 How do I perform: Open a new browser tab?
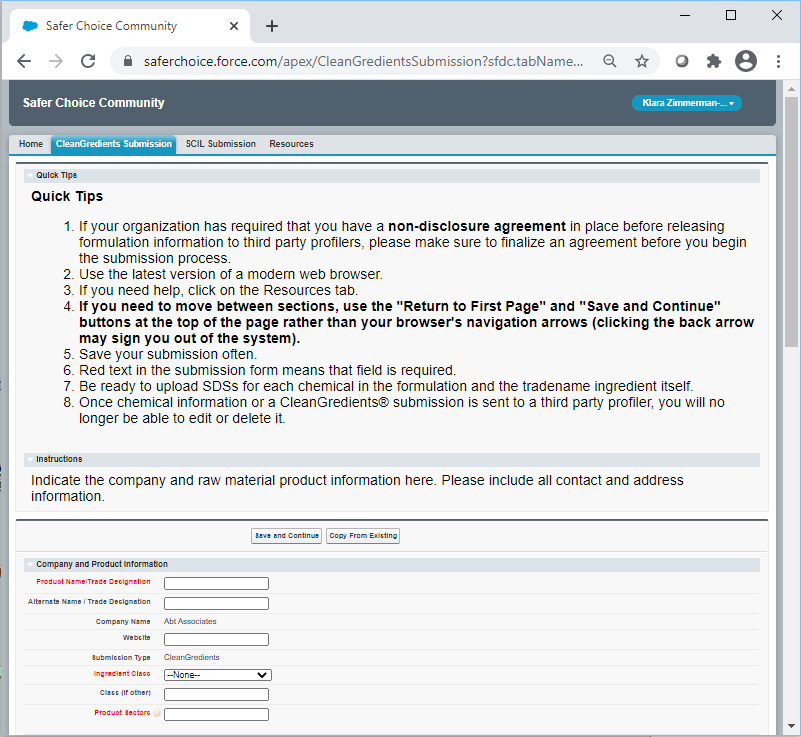(272, 26)
